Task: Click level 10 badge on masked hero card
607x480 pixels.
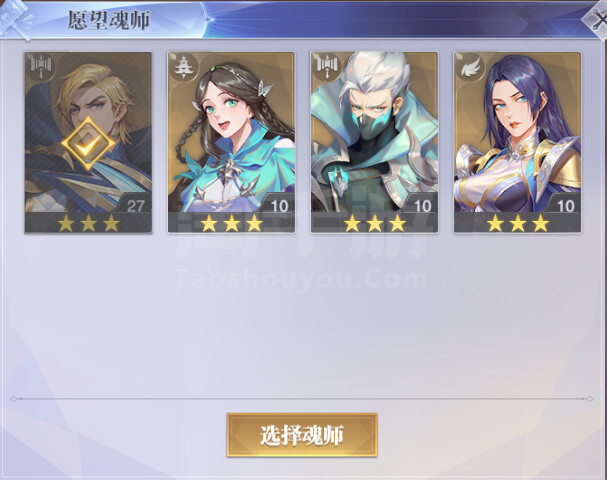Action: 422,205
